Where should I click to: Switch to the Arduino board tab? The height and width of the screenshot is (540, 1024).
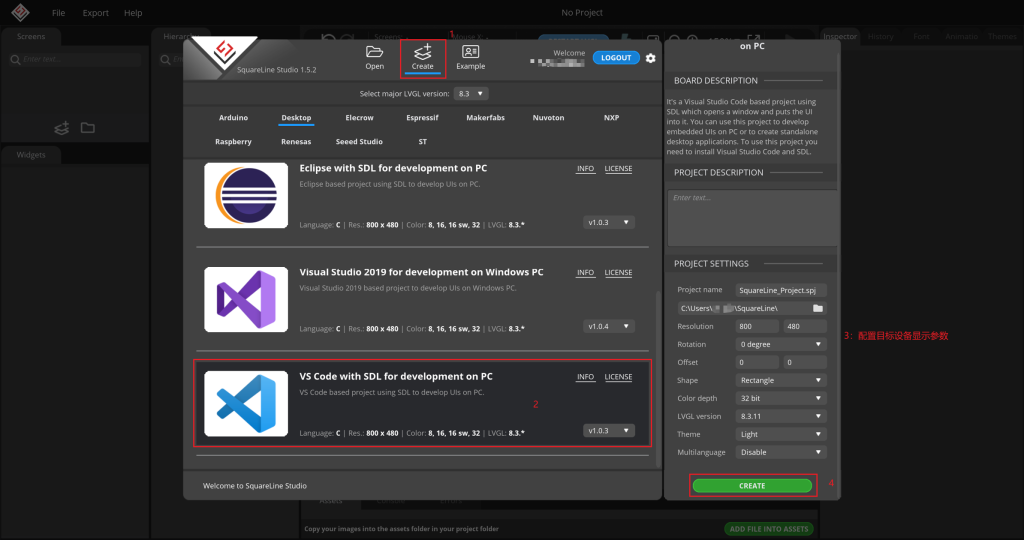(233, 118)
